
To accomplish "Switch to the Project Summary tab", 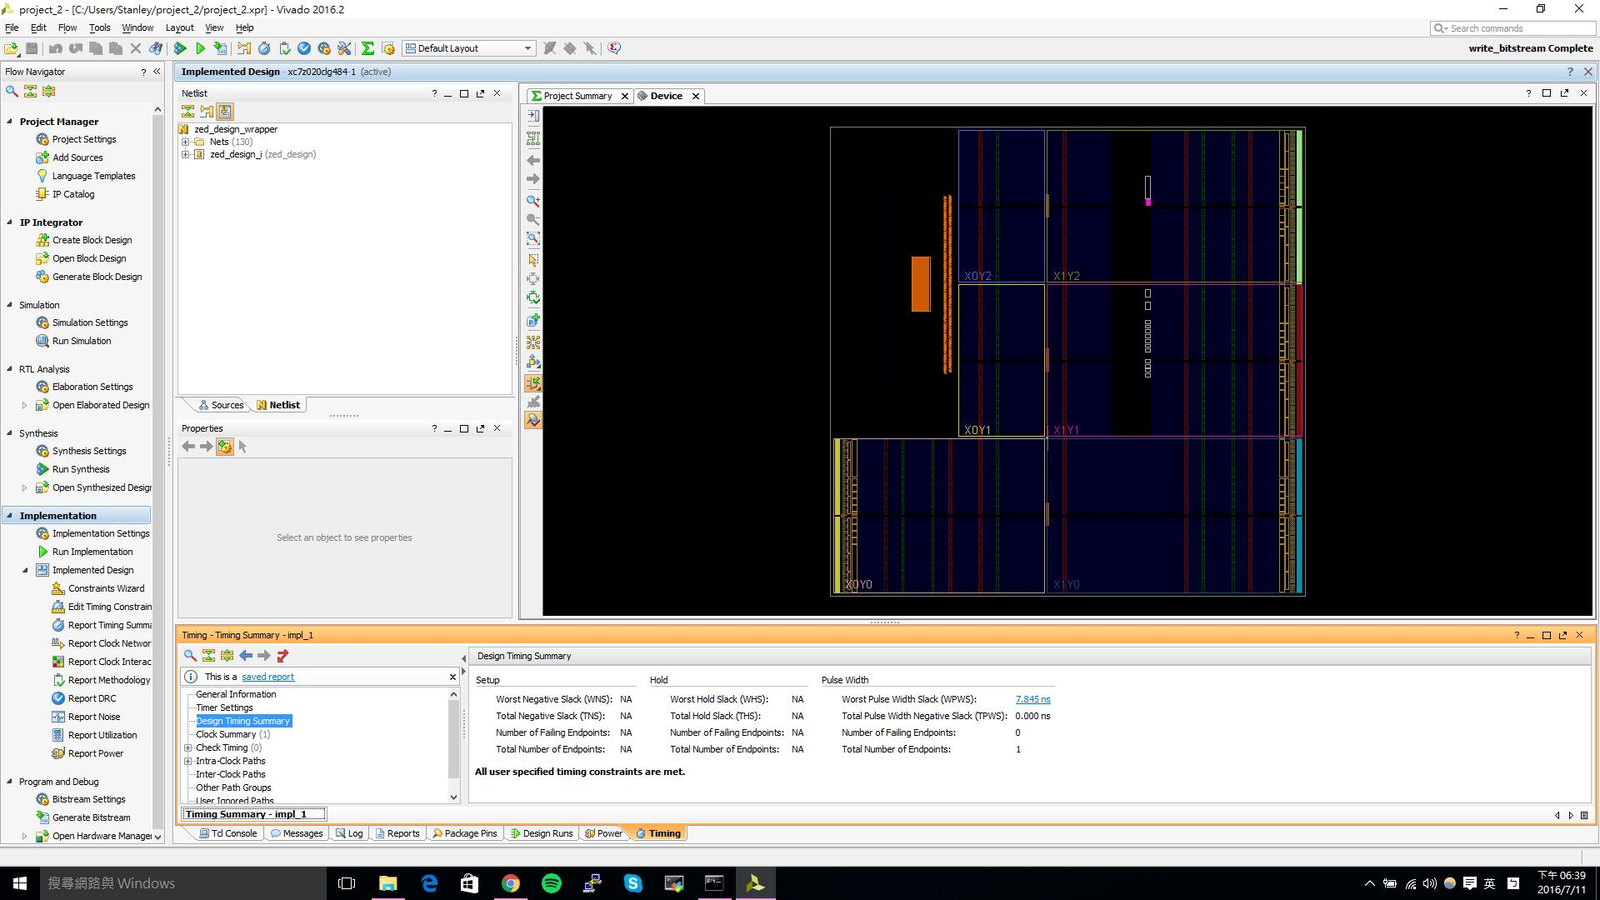I will point(578,96).
